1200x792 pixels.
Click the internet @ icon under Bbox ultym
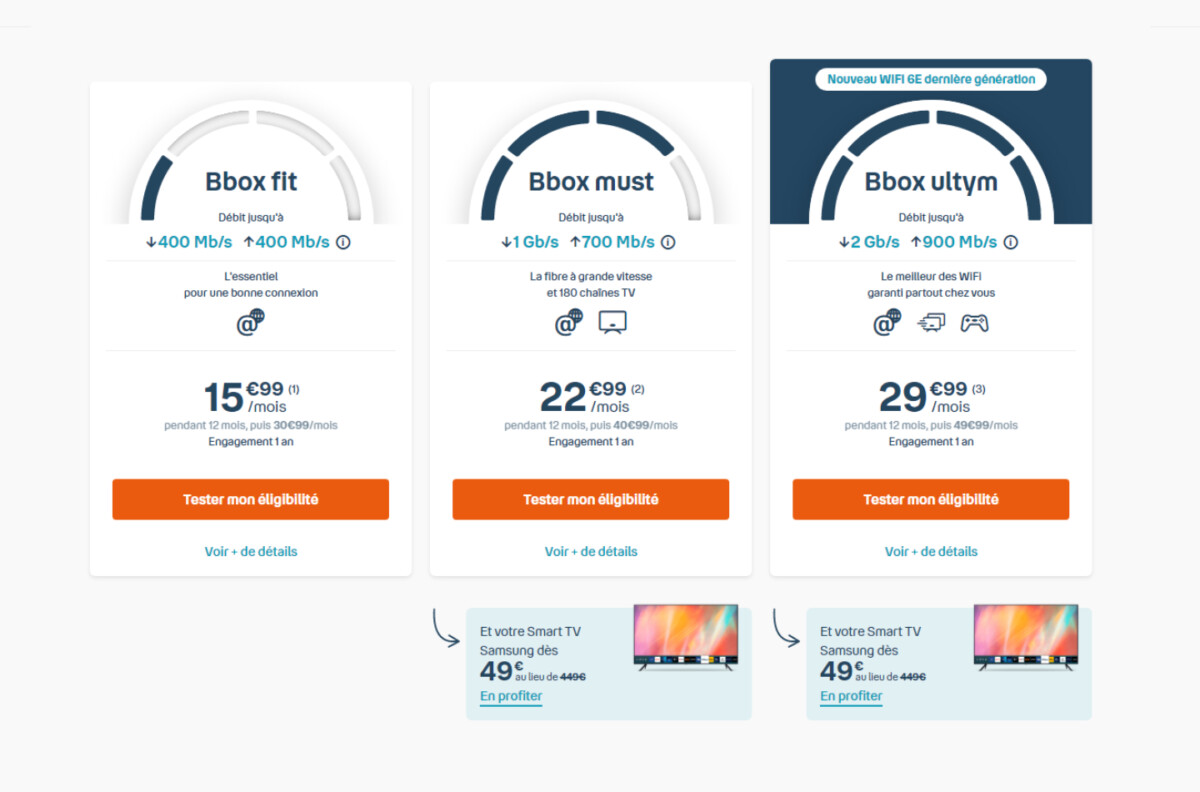click(887, 322)
